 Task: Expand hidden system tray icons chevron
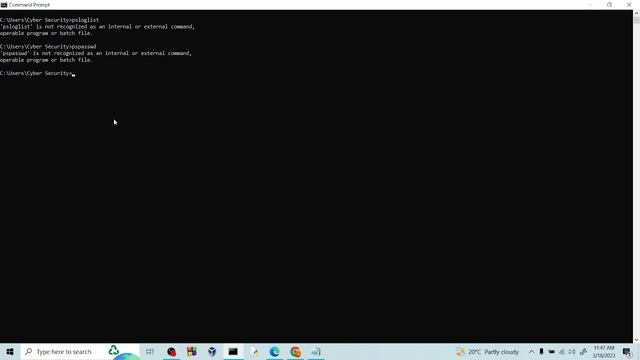[x=531, y=351]
